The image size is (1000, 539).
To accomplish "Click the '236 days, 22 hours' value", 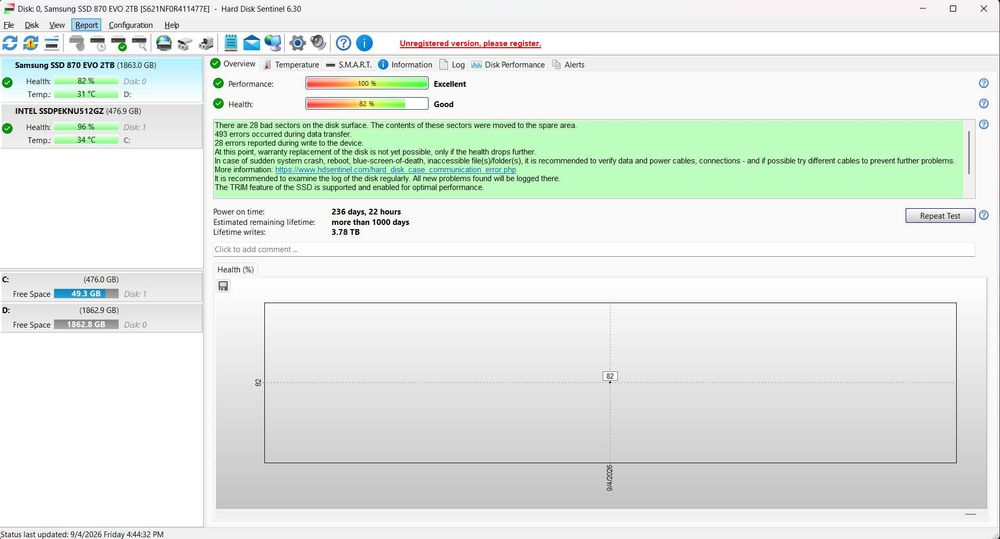I will tap(366, 212).
